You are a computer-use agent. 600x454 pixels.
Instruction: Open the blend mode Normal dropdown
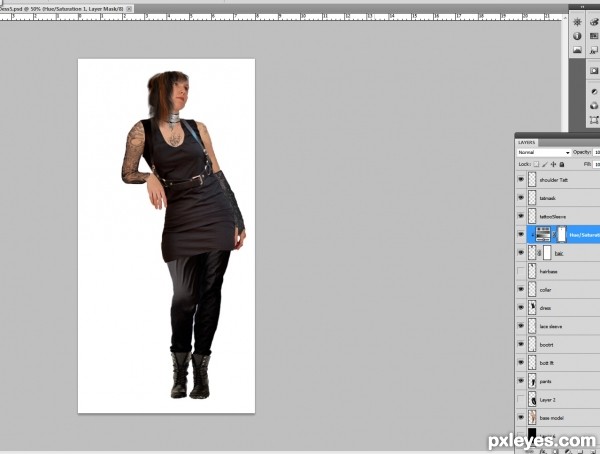(x=543, y=152)
